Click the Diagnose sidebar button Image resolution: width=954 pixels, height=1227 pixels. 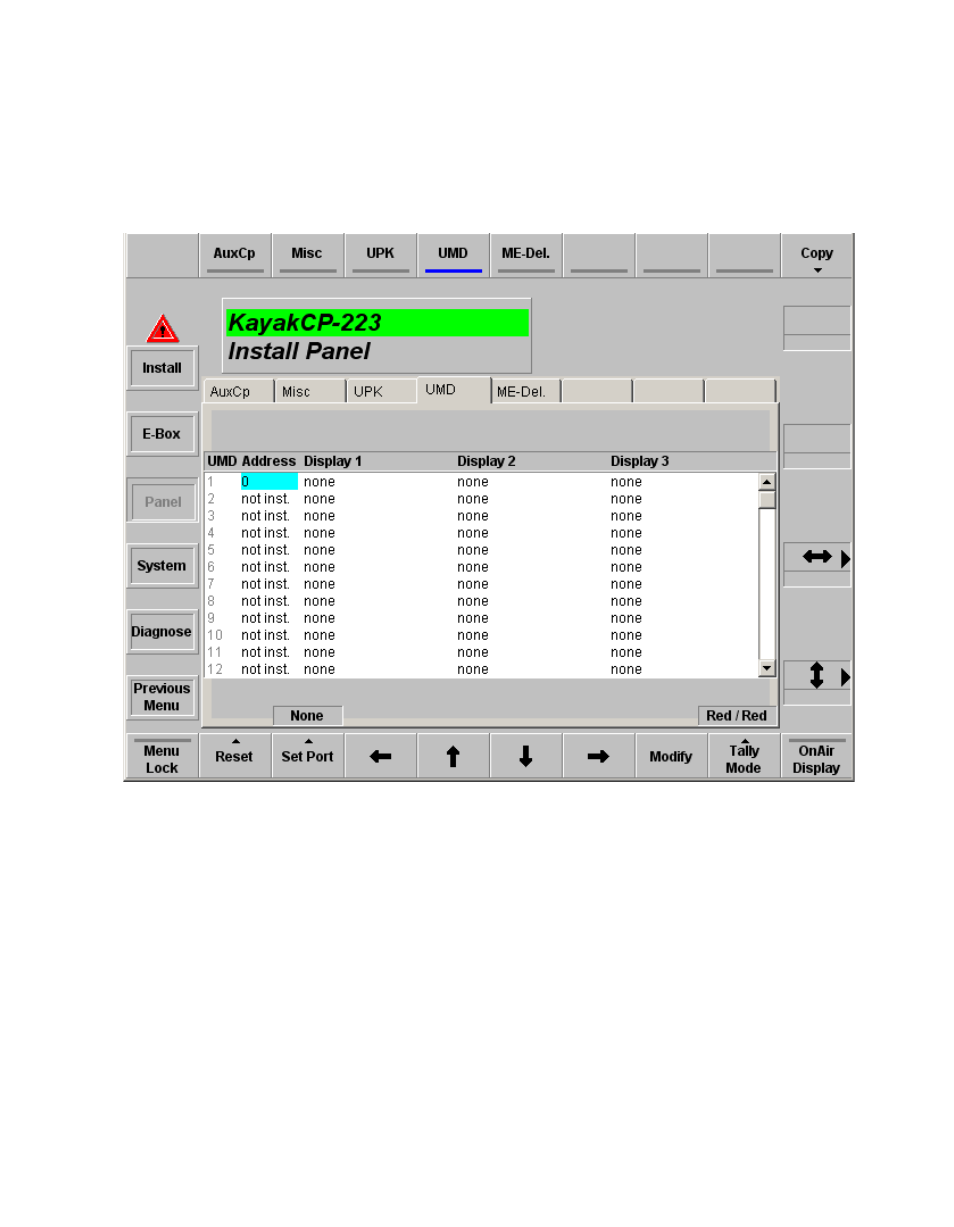pos(162,632)
